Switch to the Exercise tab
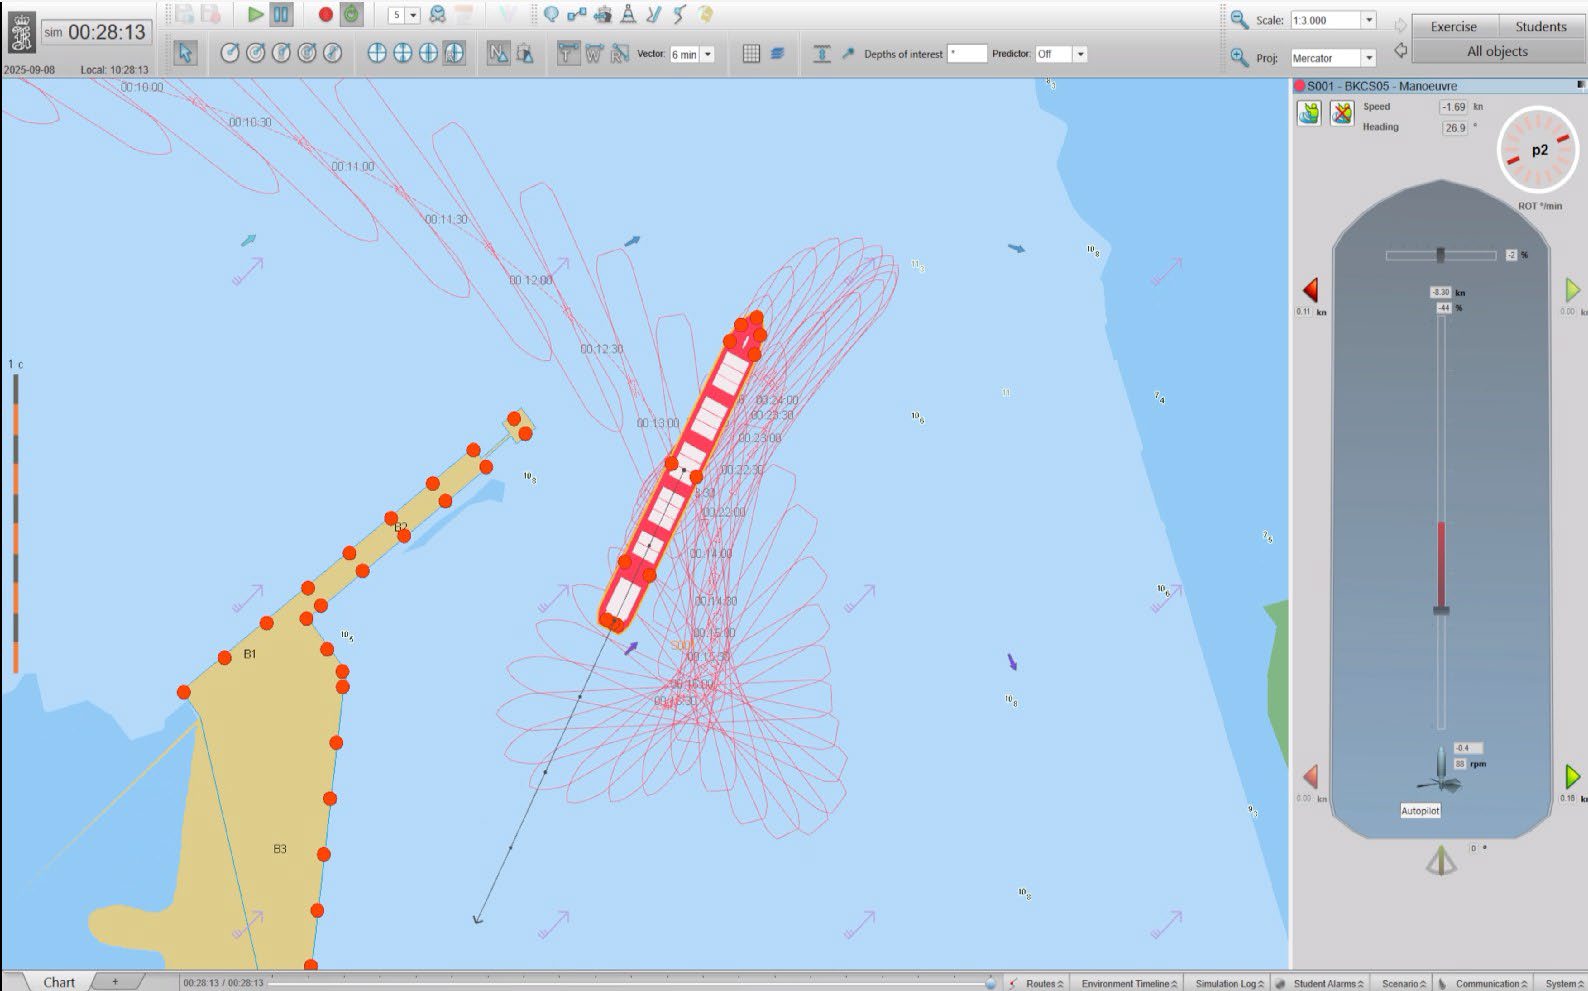Viewport: 1588px width, 991px height. [x=1453, y=26]
